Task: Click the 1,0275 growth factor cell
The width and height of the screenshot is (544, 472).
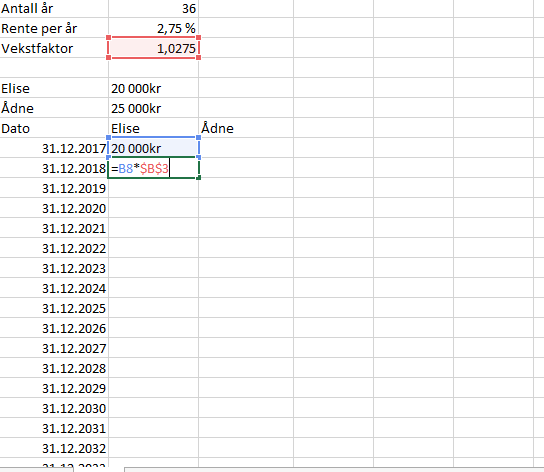Action: (x=153, y=48)
